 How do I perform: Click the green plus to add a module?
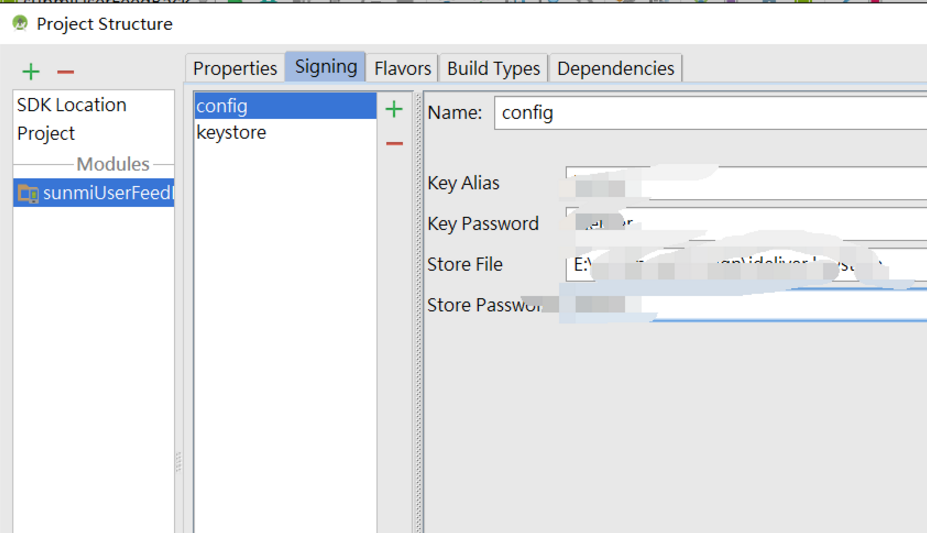[x=31, y=71]
